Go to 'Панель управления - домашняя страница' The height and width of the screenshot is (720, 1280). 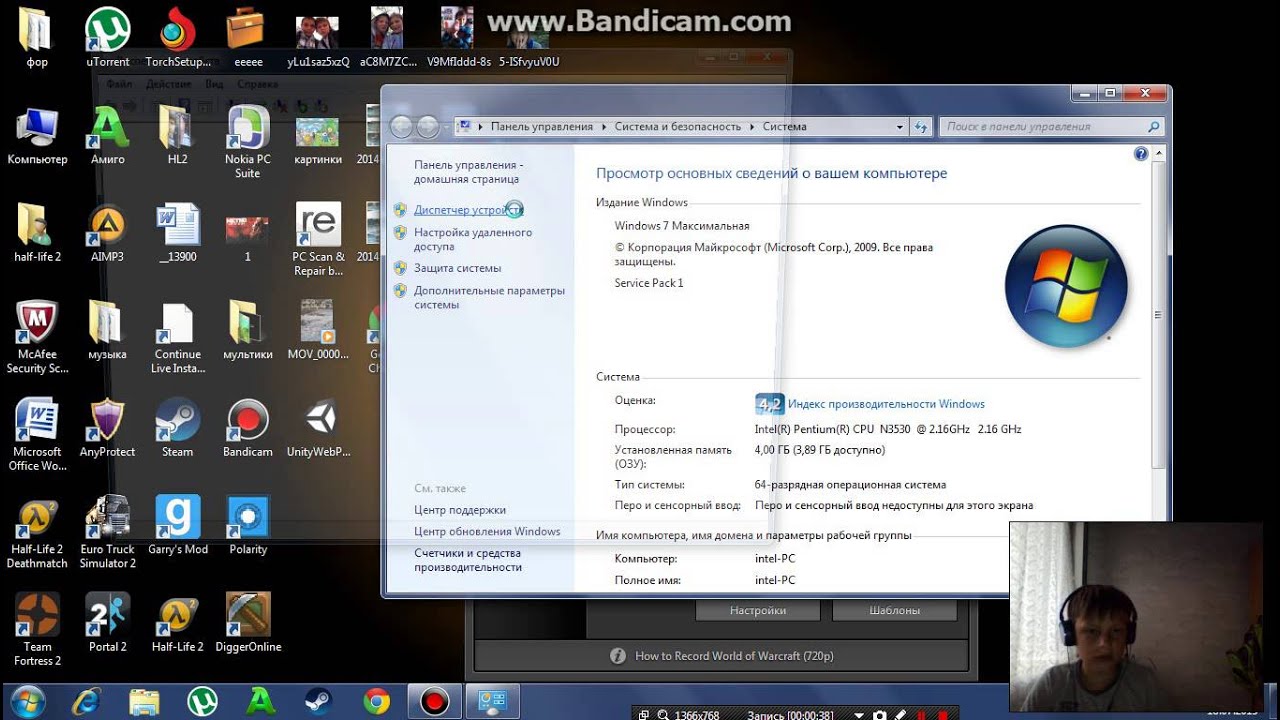tap(468, 172)
